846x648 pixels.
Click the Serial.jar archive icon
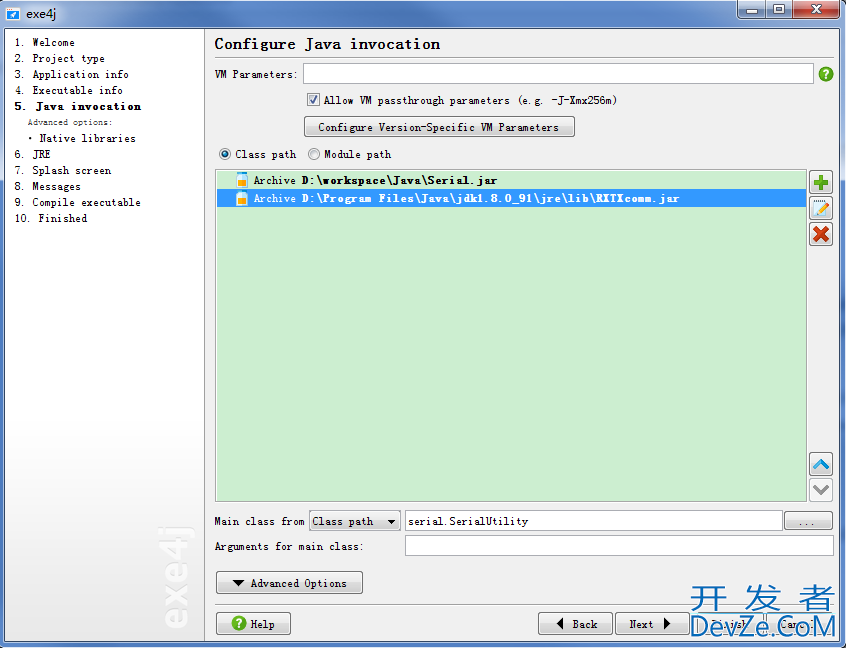click(242, 180)
